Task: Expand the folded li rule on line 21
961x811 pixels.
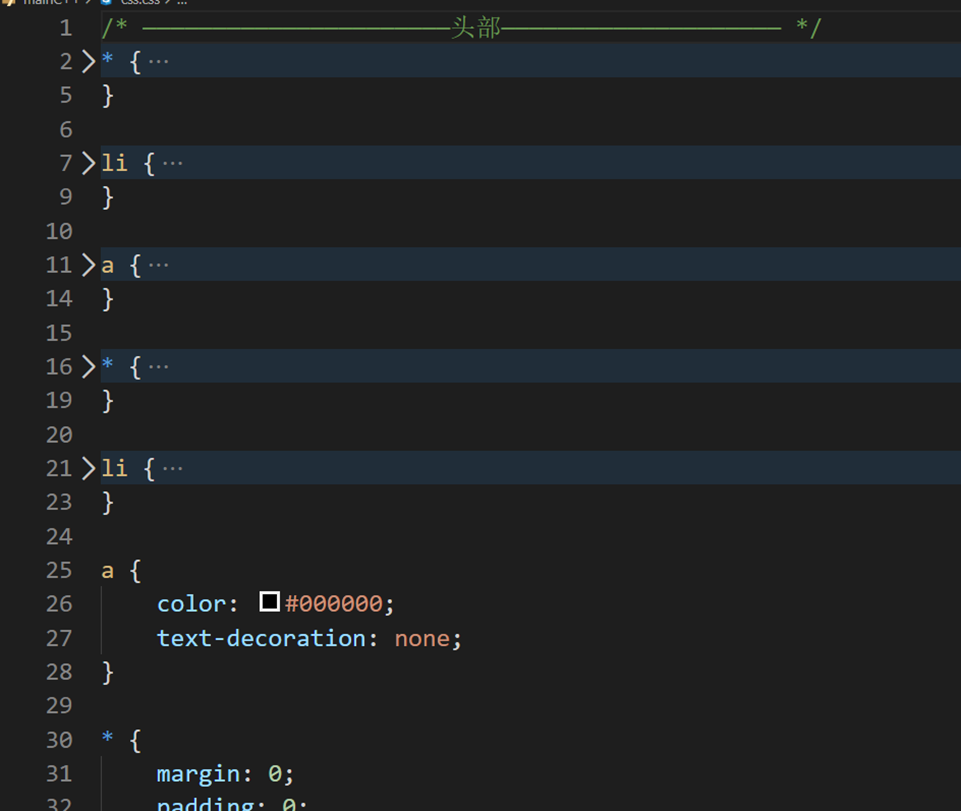Action: (x=88, y=468)
